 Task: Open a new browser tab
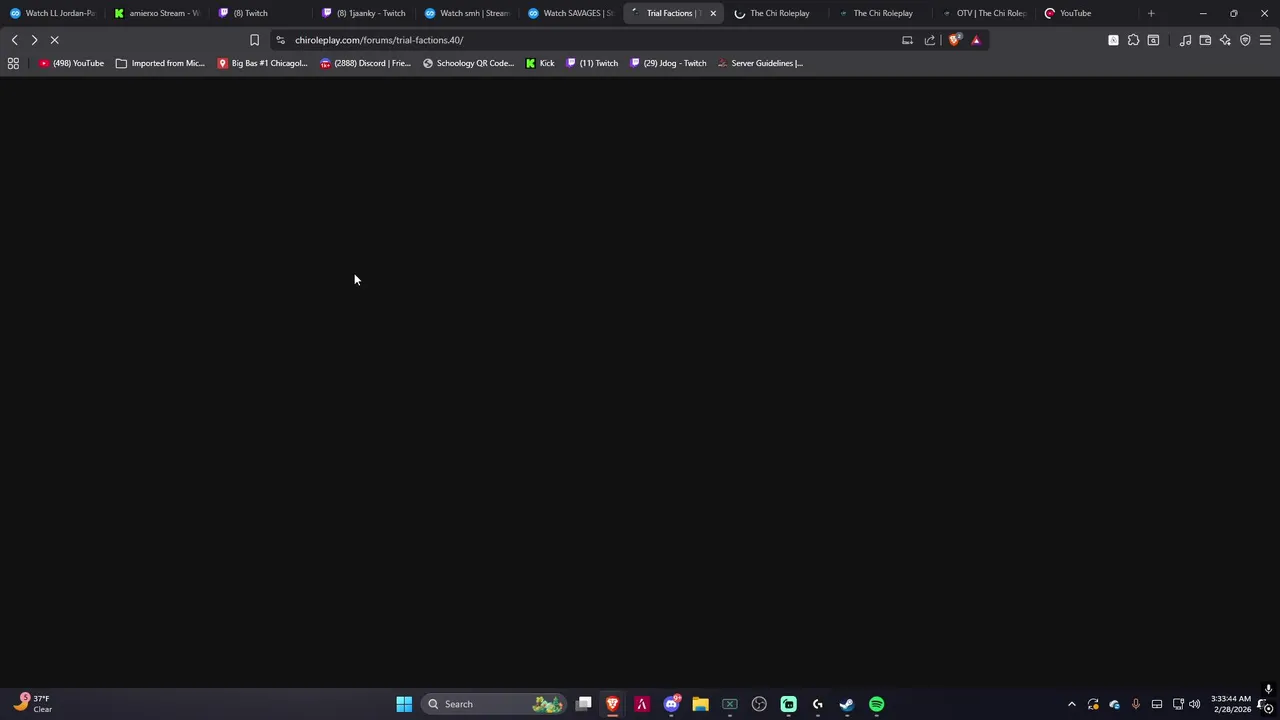[1151, 13]
